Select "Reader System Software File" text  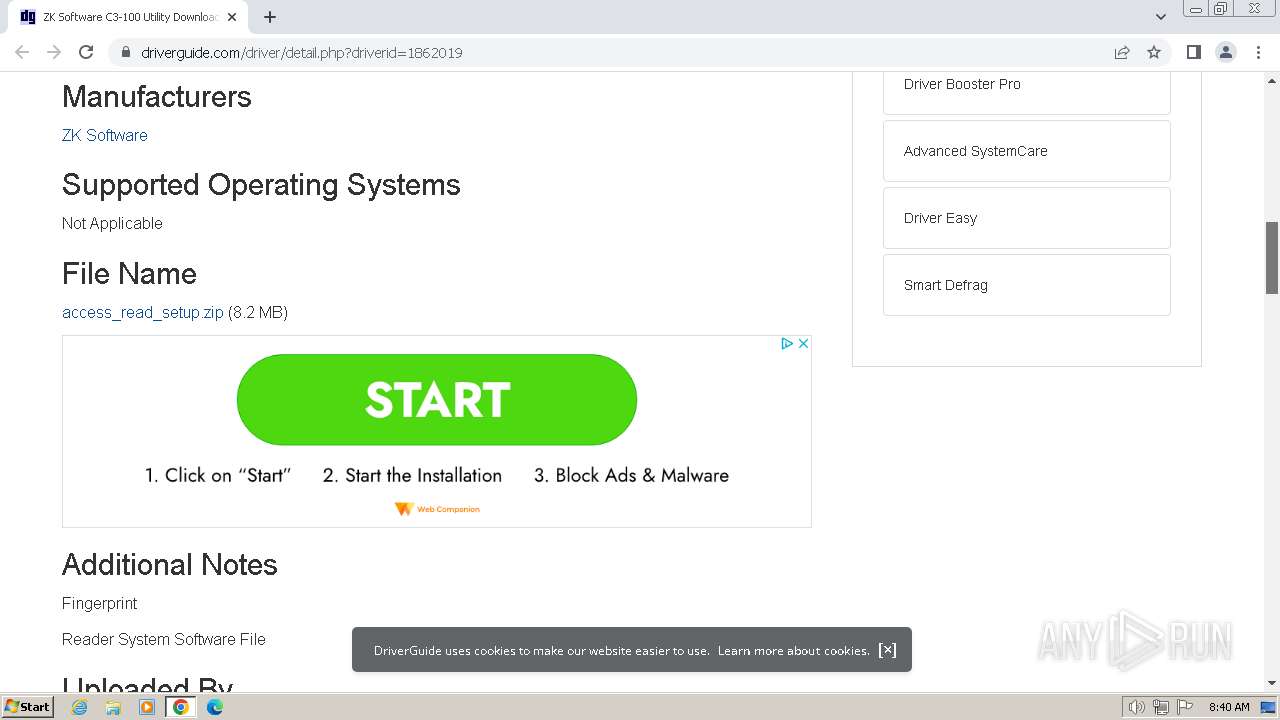click(x=164, y=639)
